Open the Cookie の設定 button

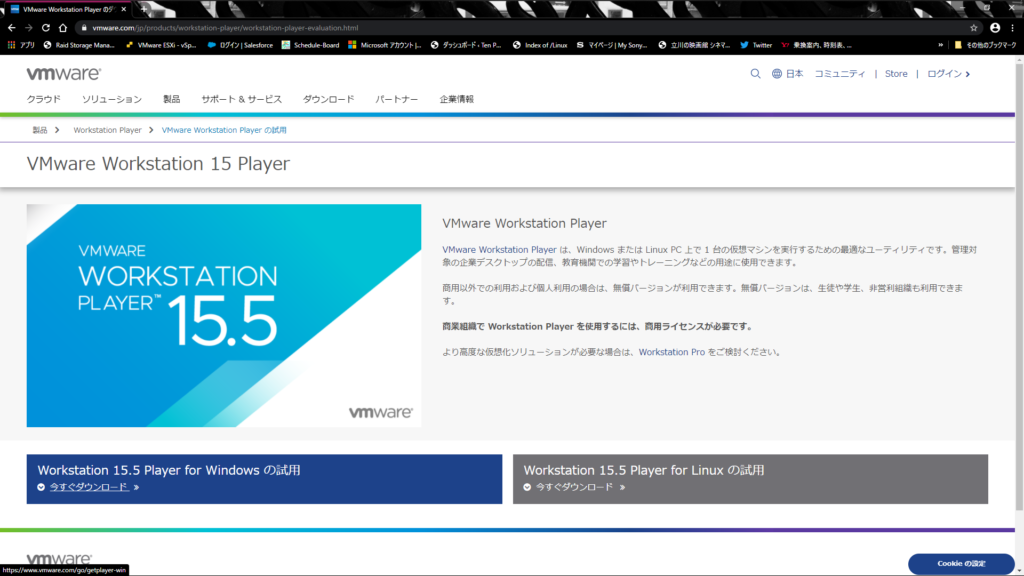[x=961, y=563]
